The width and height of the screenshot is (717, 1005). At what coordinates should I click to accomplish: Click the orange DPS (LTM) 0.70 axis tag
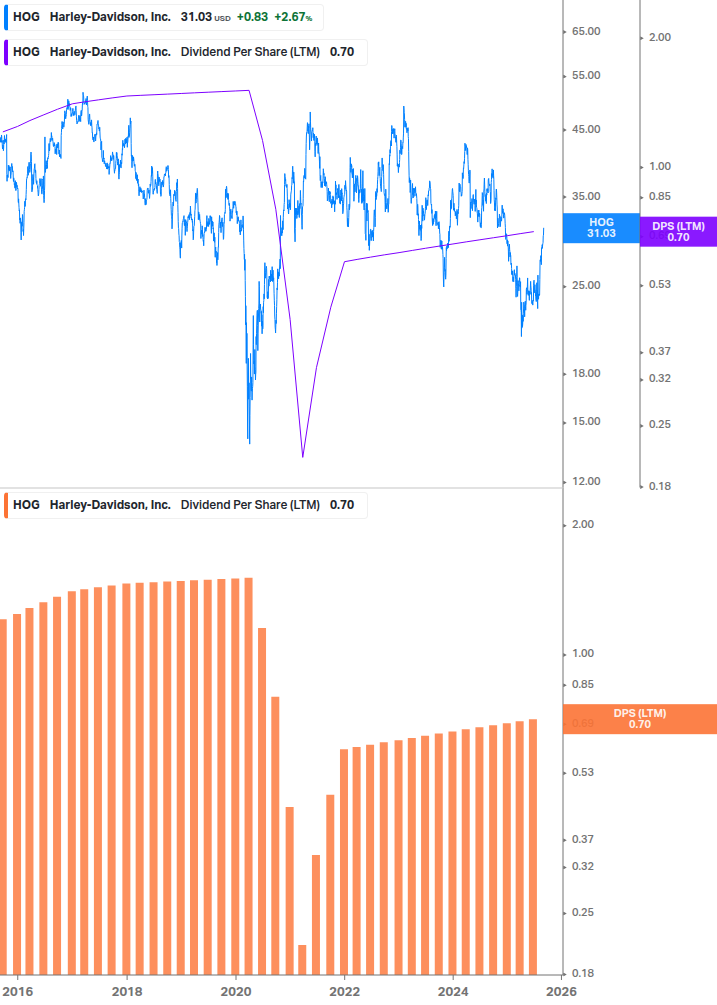(640, 718)
